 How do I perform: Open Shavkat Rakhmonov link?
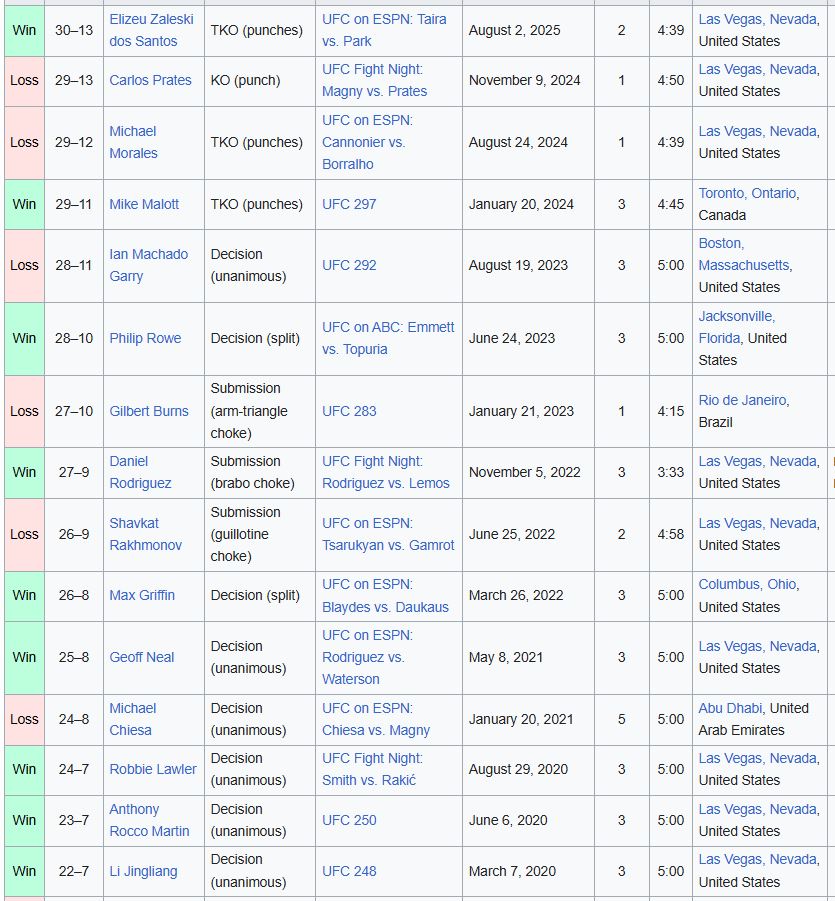145,534
